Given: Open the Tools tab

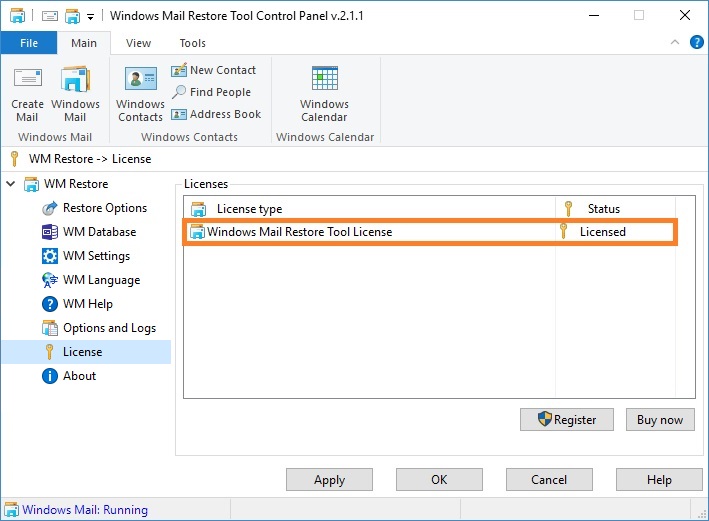Looking at the screenshot, I should pyautogui.click(x=193, y=43).
